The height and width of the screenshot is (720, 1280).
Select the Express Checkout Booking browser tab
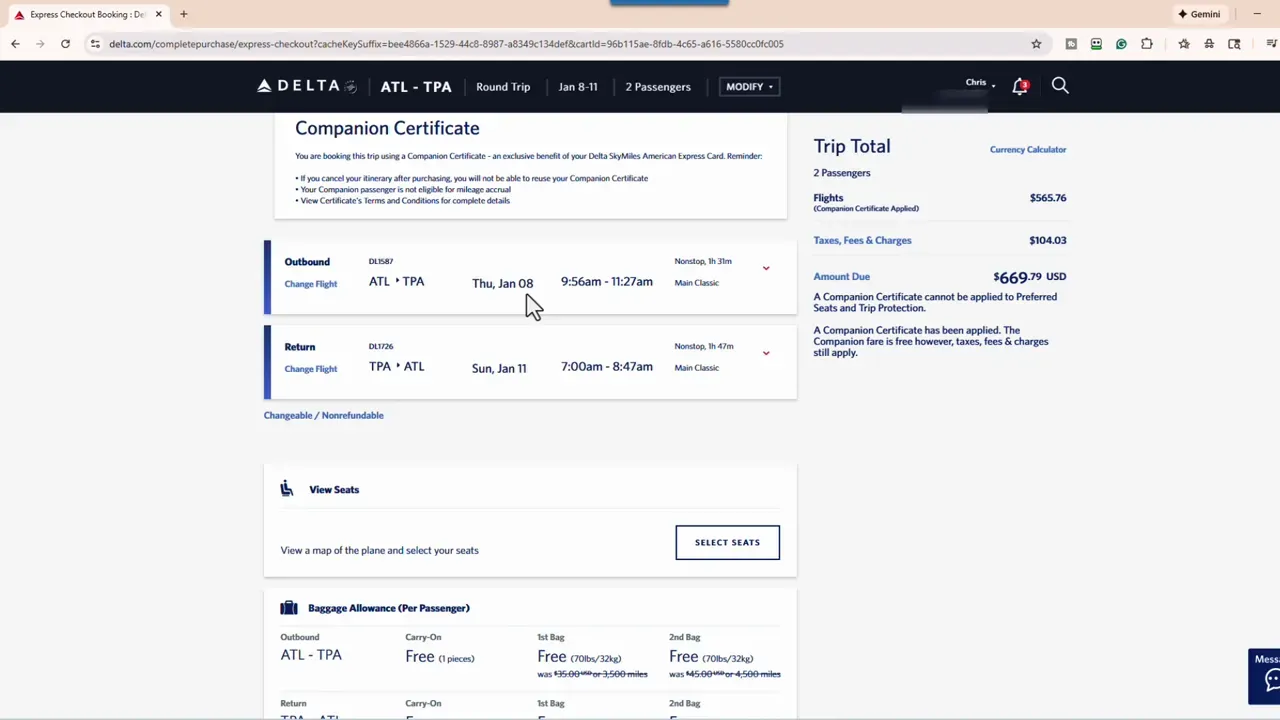pyautogui.click(x=85, y=14)
